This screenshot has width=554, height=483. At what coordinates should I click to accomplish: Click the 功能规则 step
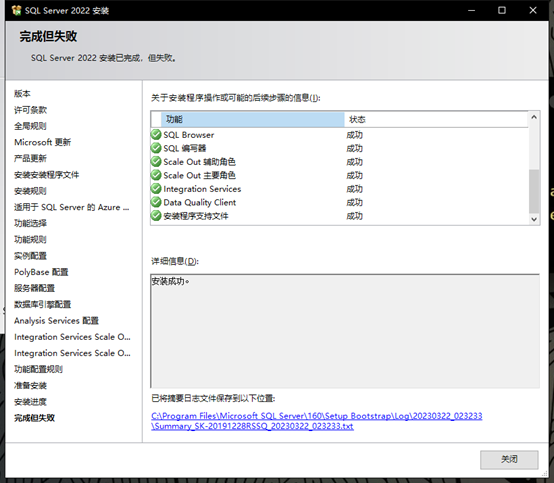click(30, 240)
